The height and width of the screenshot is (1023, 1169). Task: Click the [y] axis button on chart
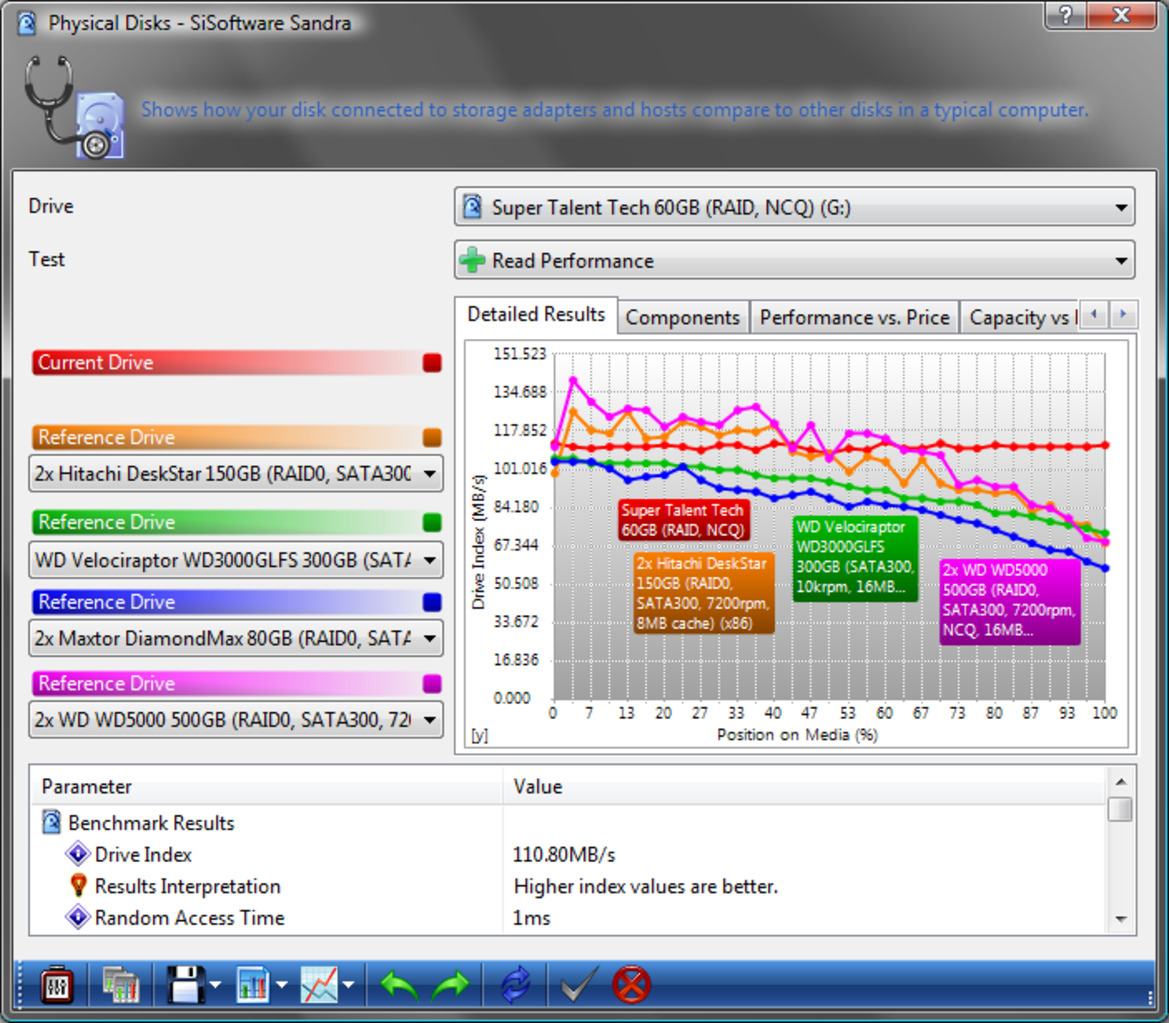pos(479,735)
